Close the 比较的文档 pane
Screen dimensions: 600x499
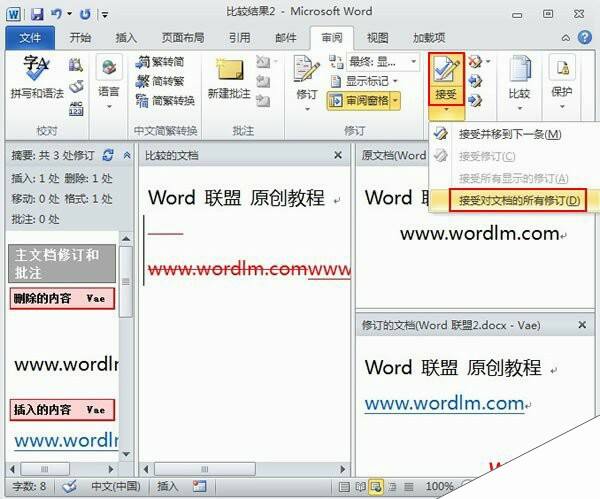(338, 155)
